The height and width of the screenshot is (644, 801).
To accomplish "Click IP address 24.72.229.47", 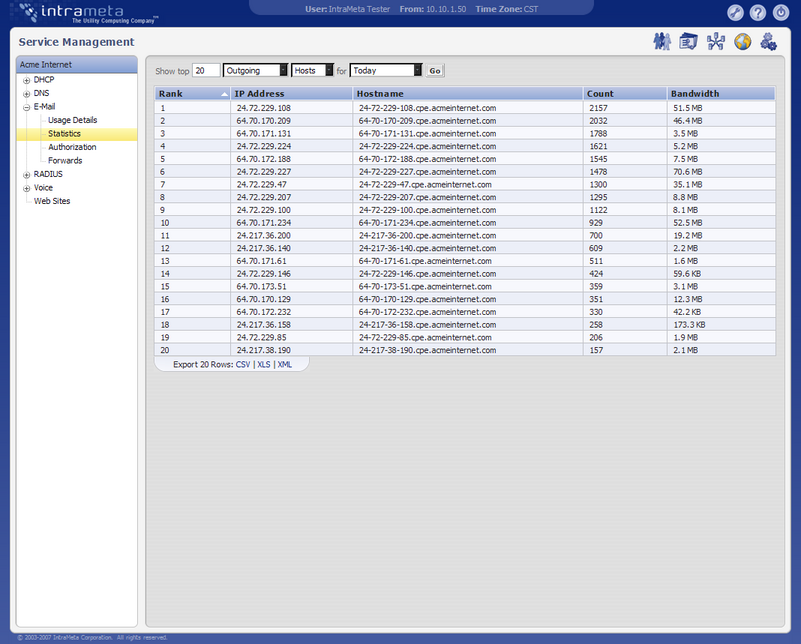I will click(262, 185).
